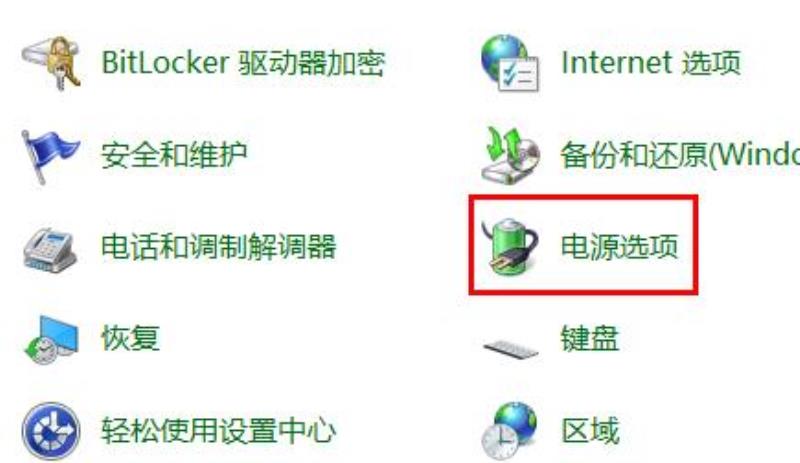Click the Internet Options globe checklist icon

pos(510,63)
